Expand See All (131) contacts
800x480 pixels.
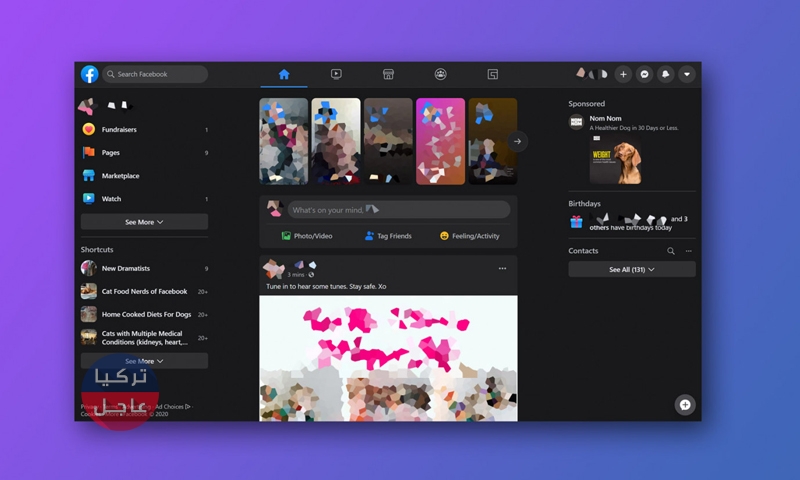631,270
